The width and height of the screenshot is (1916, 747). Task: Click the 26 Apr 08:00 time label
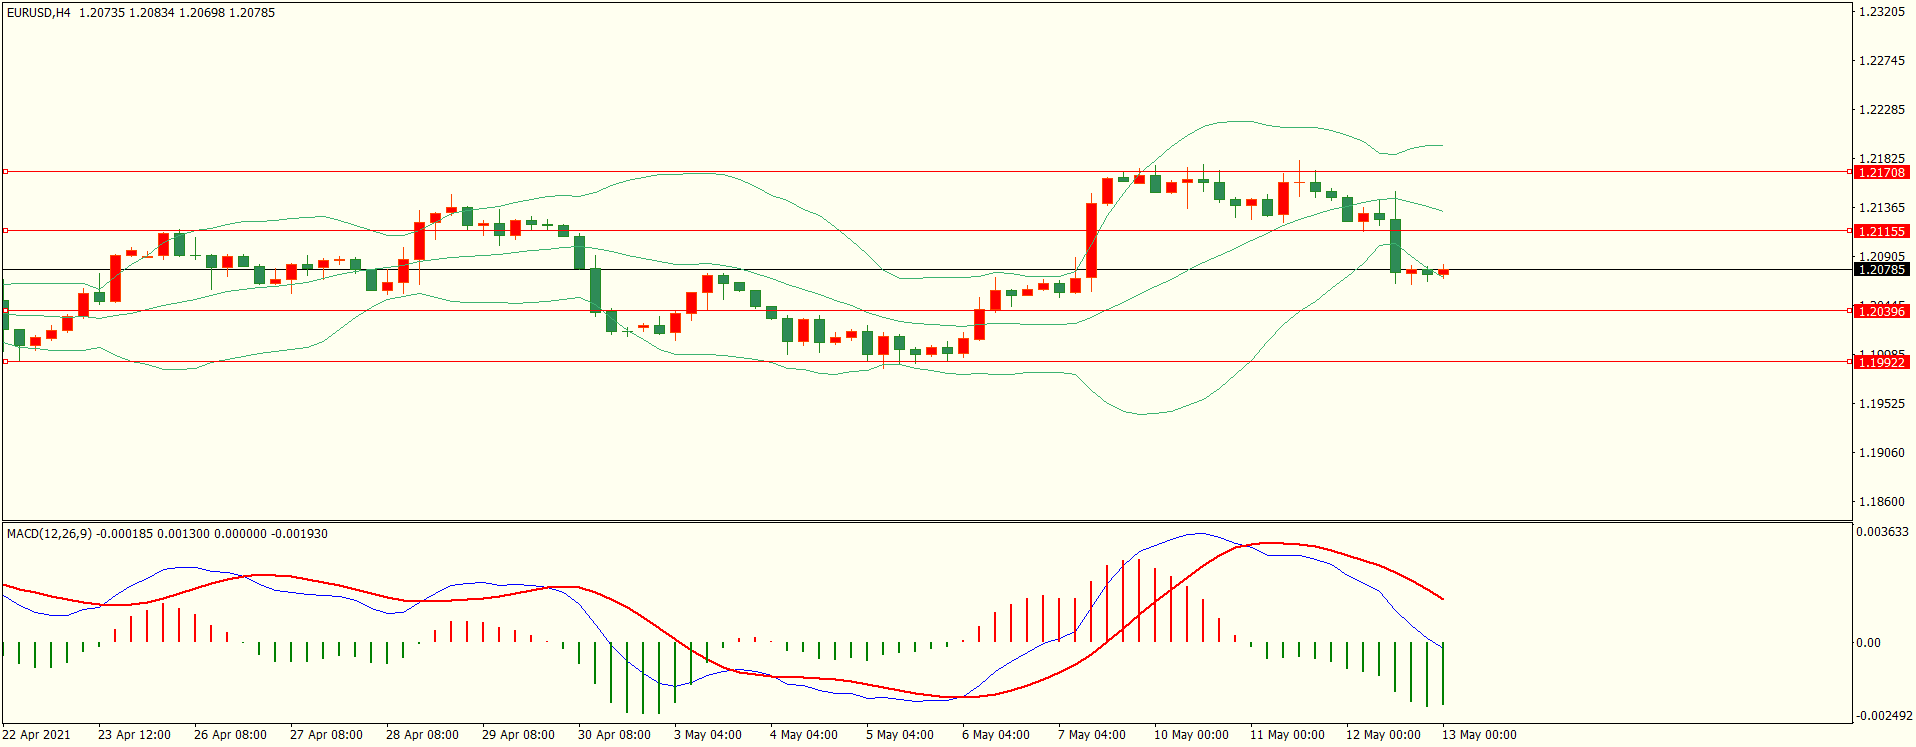(x=230, y=735)
